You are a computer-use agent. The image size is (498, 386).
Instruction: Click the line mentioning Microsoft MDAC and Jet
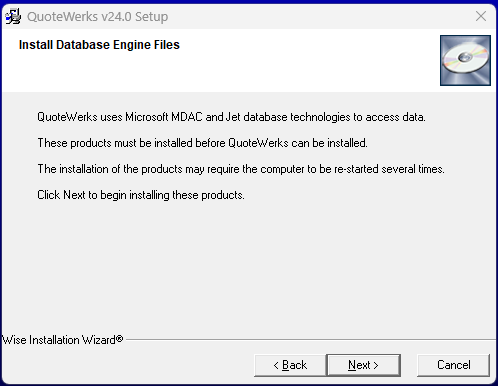(x=231, y=117)
